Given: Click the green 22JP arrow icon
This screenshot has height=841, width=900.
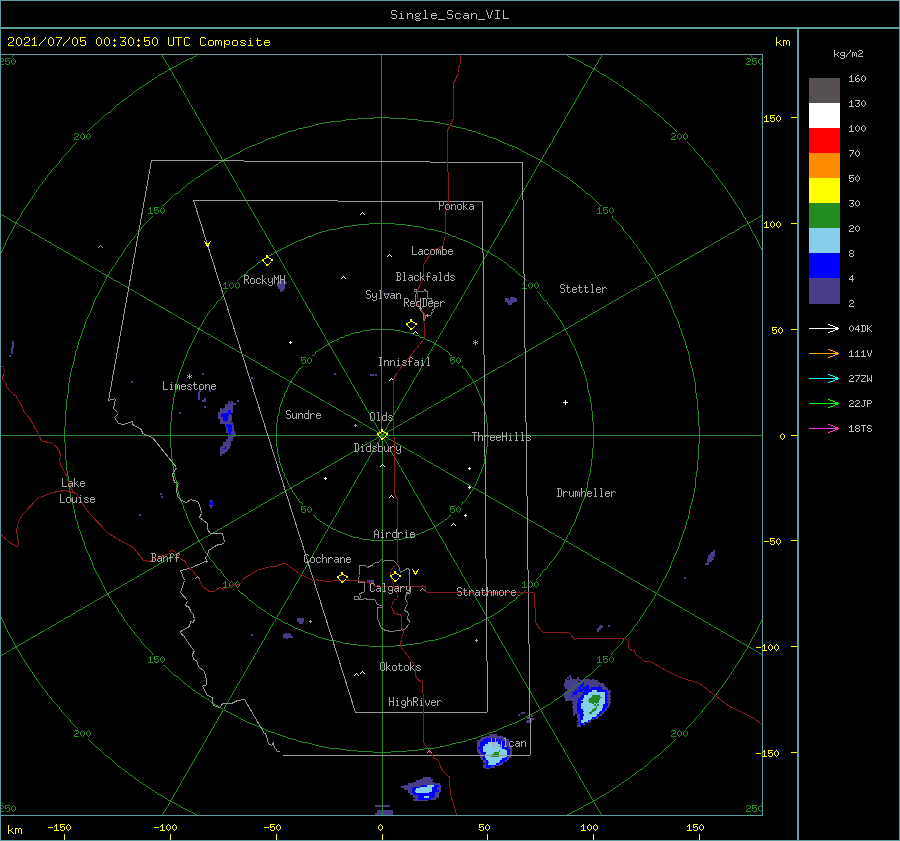Looking at the screenshot, I should tap(824, 404).
